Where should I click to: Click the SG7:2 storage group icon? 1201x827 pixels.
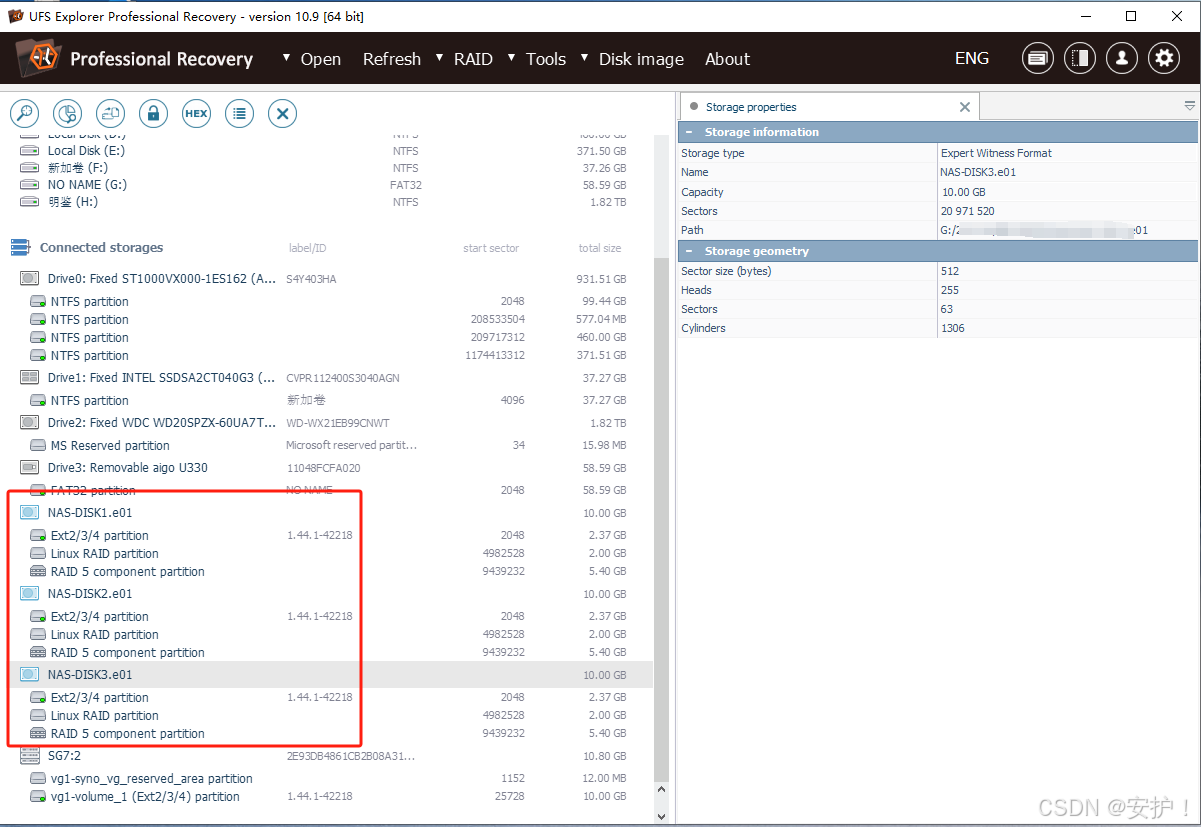point(29,755)
